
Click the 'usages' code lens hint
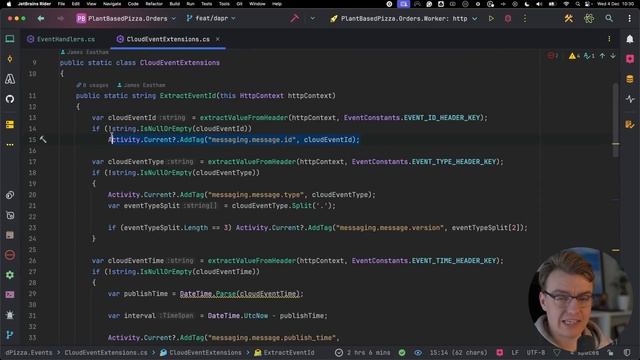coord(93,85)
